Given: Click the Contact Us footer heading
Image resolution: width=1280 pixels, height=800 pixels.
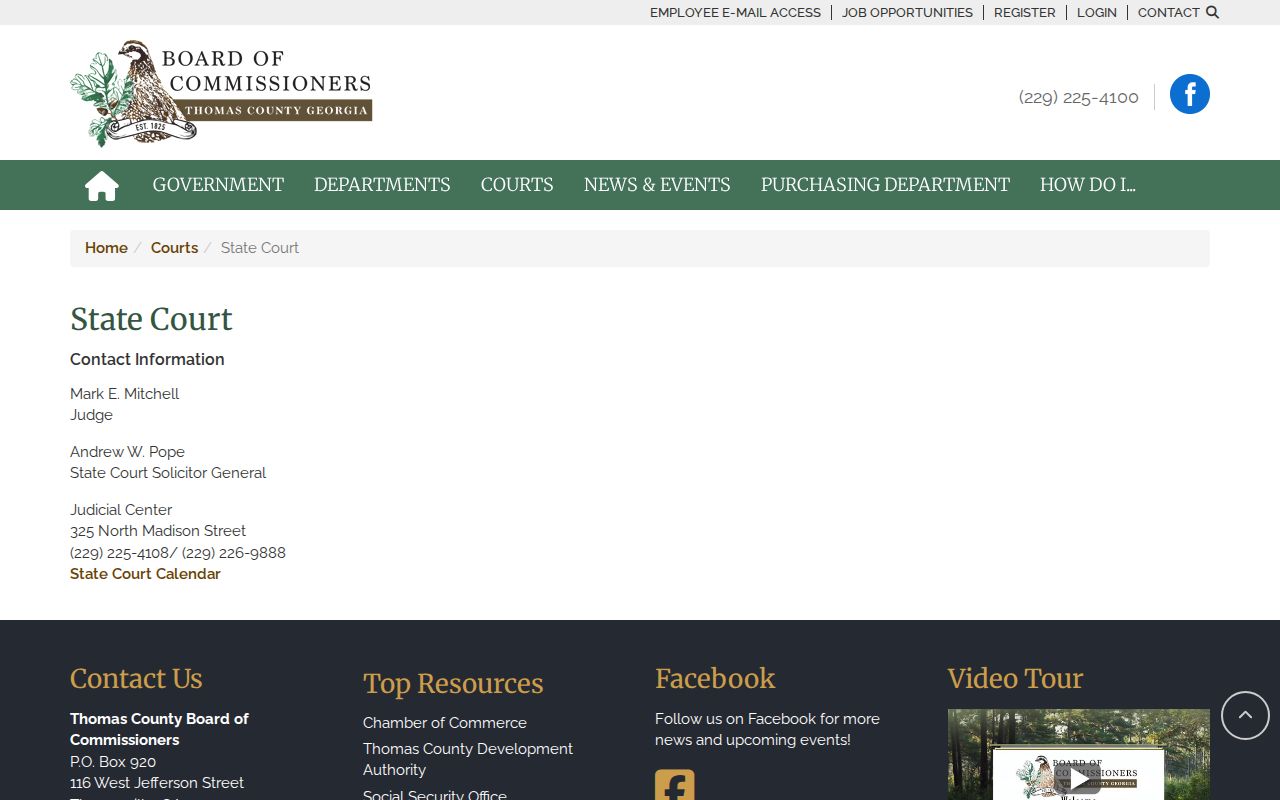Looking at the screenshot, I should [x=136, y=678].
